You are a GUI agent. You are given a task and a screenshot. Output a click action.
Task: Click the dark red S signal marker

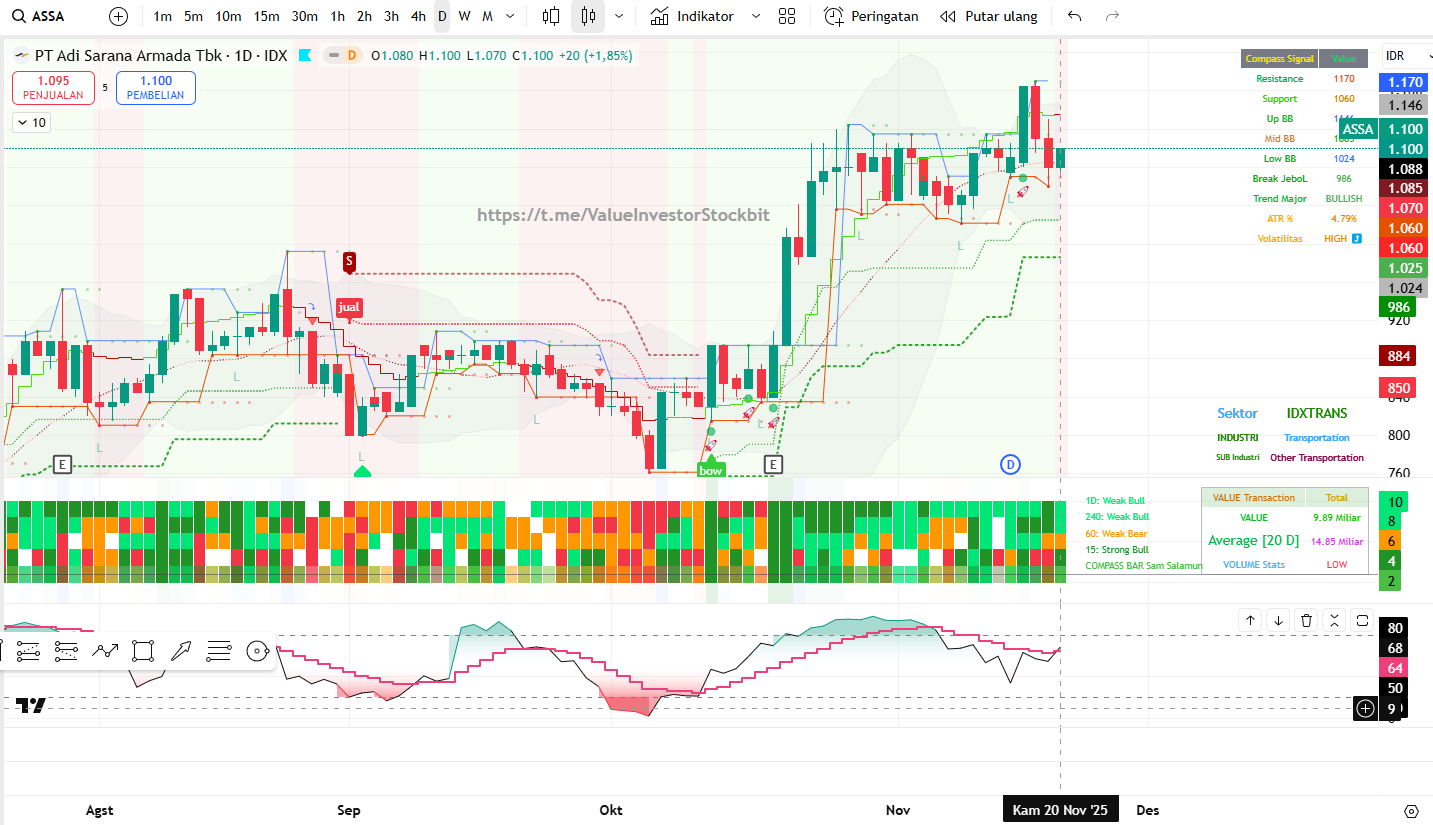click(349, 262)
